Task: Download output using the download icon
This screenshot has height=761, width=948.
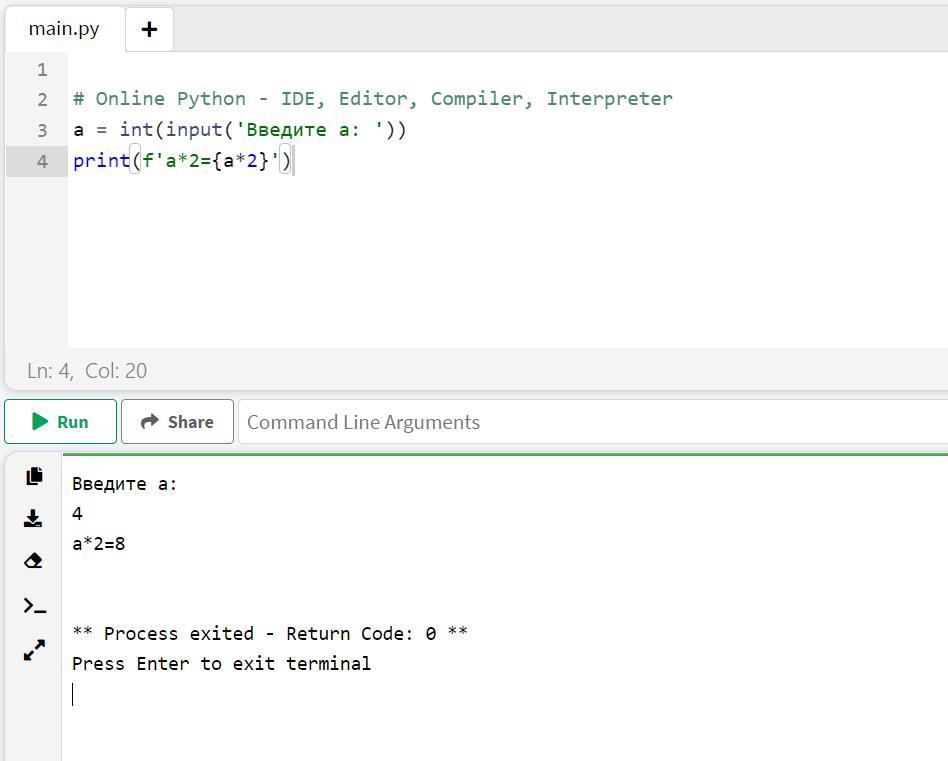Action: point(33,518)
